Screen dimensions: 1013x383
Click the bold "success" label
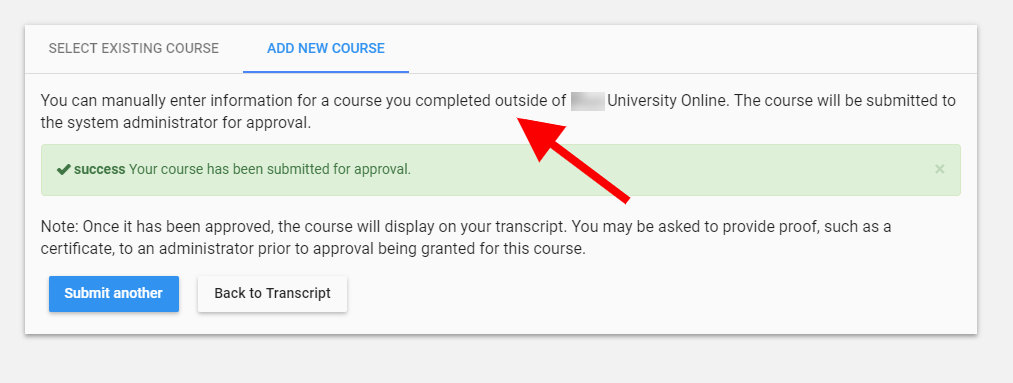coord(99,169)
